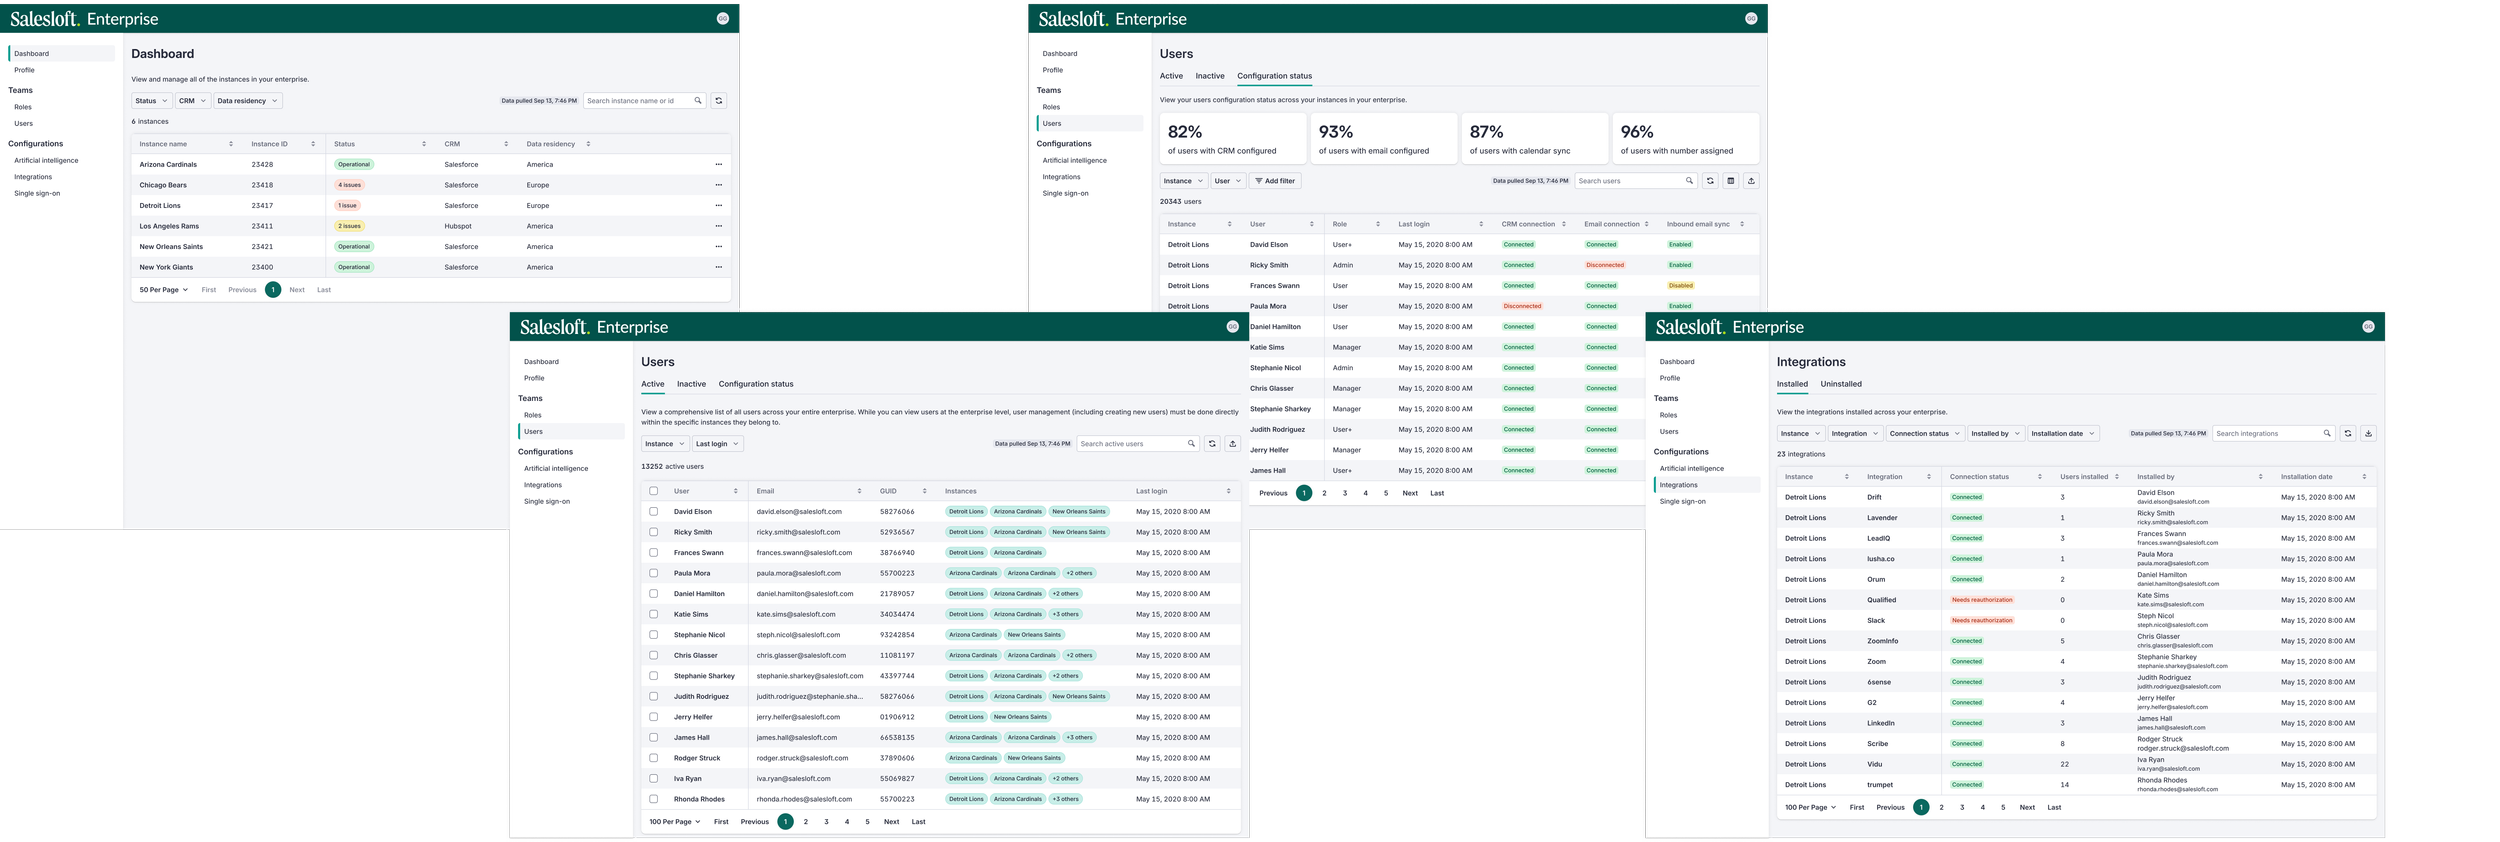
Task: Click export icon in Active users window
Action: coord(1232,444)
